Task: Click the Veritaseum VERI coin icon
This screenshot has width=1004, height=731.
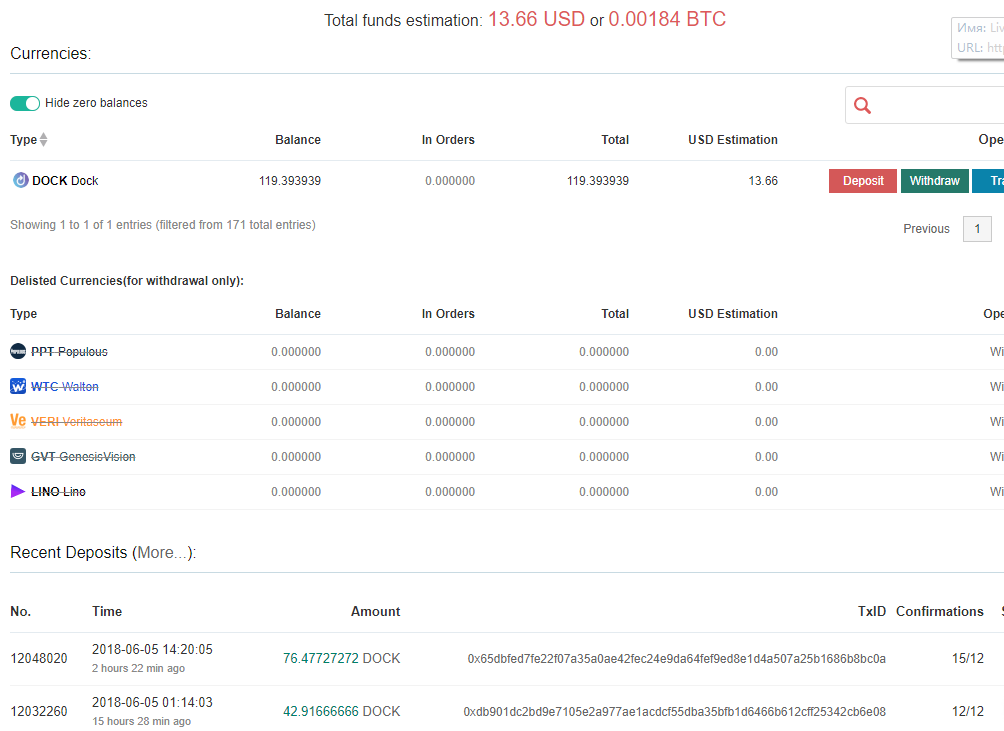Action: (x=18, y=421)
